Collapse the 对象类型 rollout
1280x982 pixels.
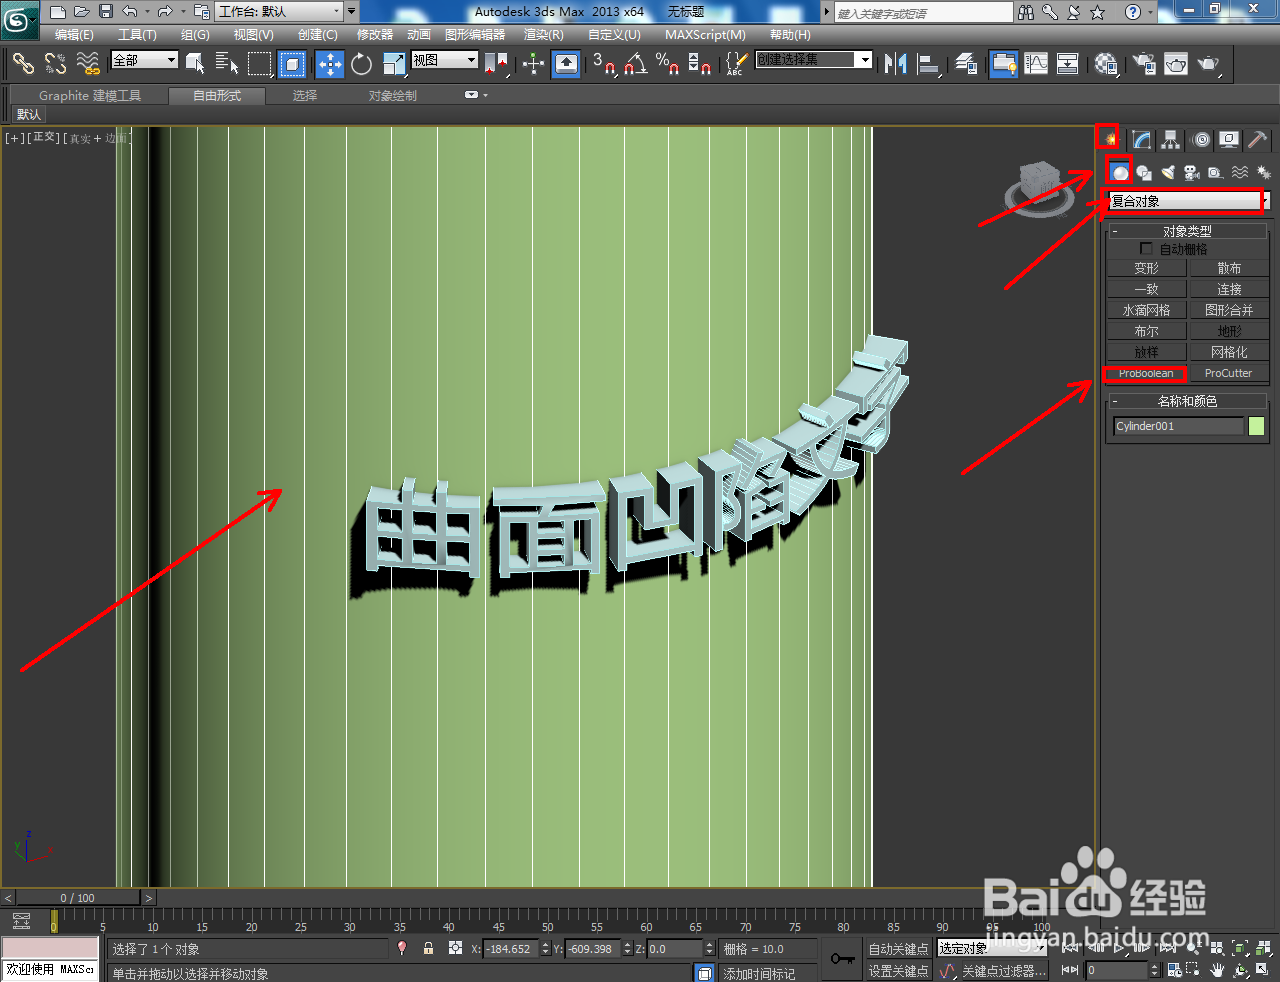click(1187, 230)
